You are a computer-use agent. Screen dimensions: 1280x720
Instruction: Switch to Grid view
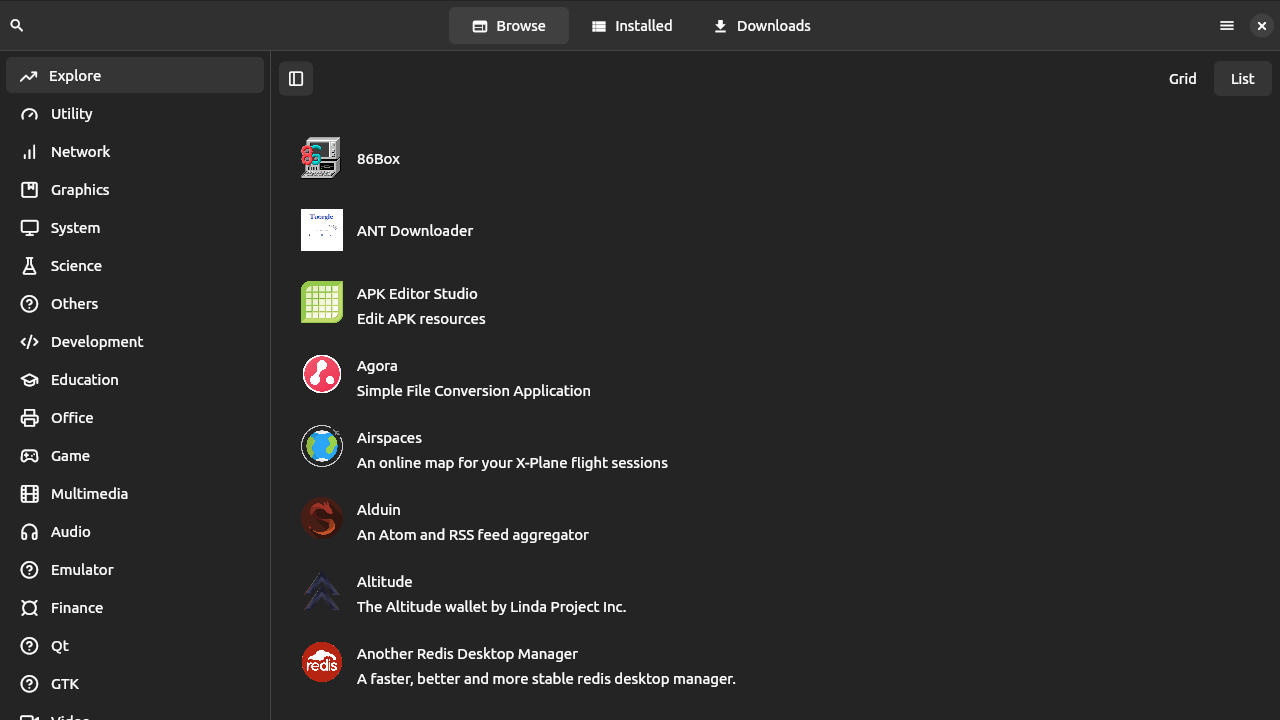coord(1182,79)
